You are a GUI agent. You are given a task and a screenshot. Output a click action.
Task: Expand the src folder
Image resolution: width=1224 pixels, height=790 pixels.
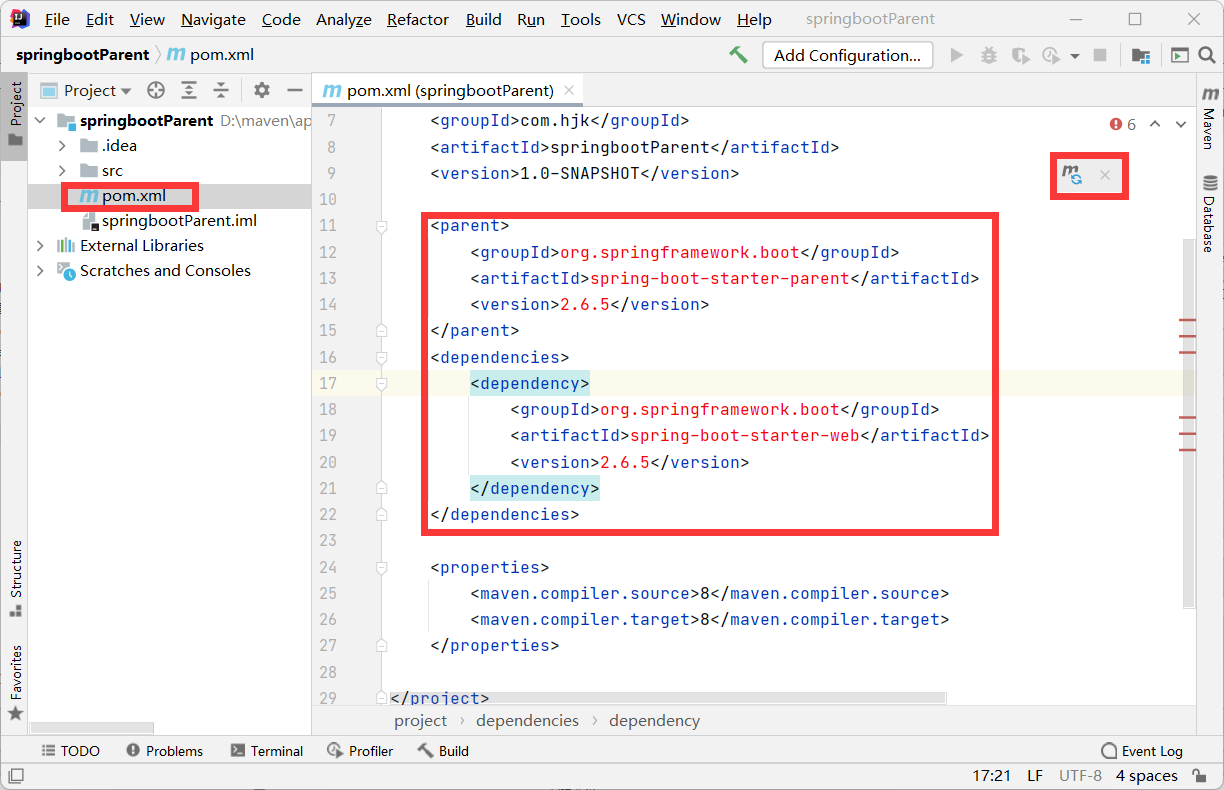(62, 170)
